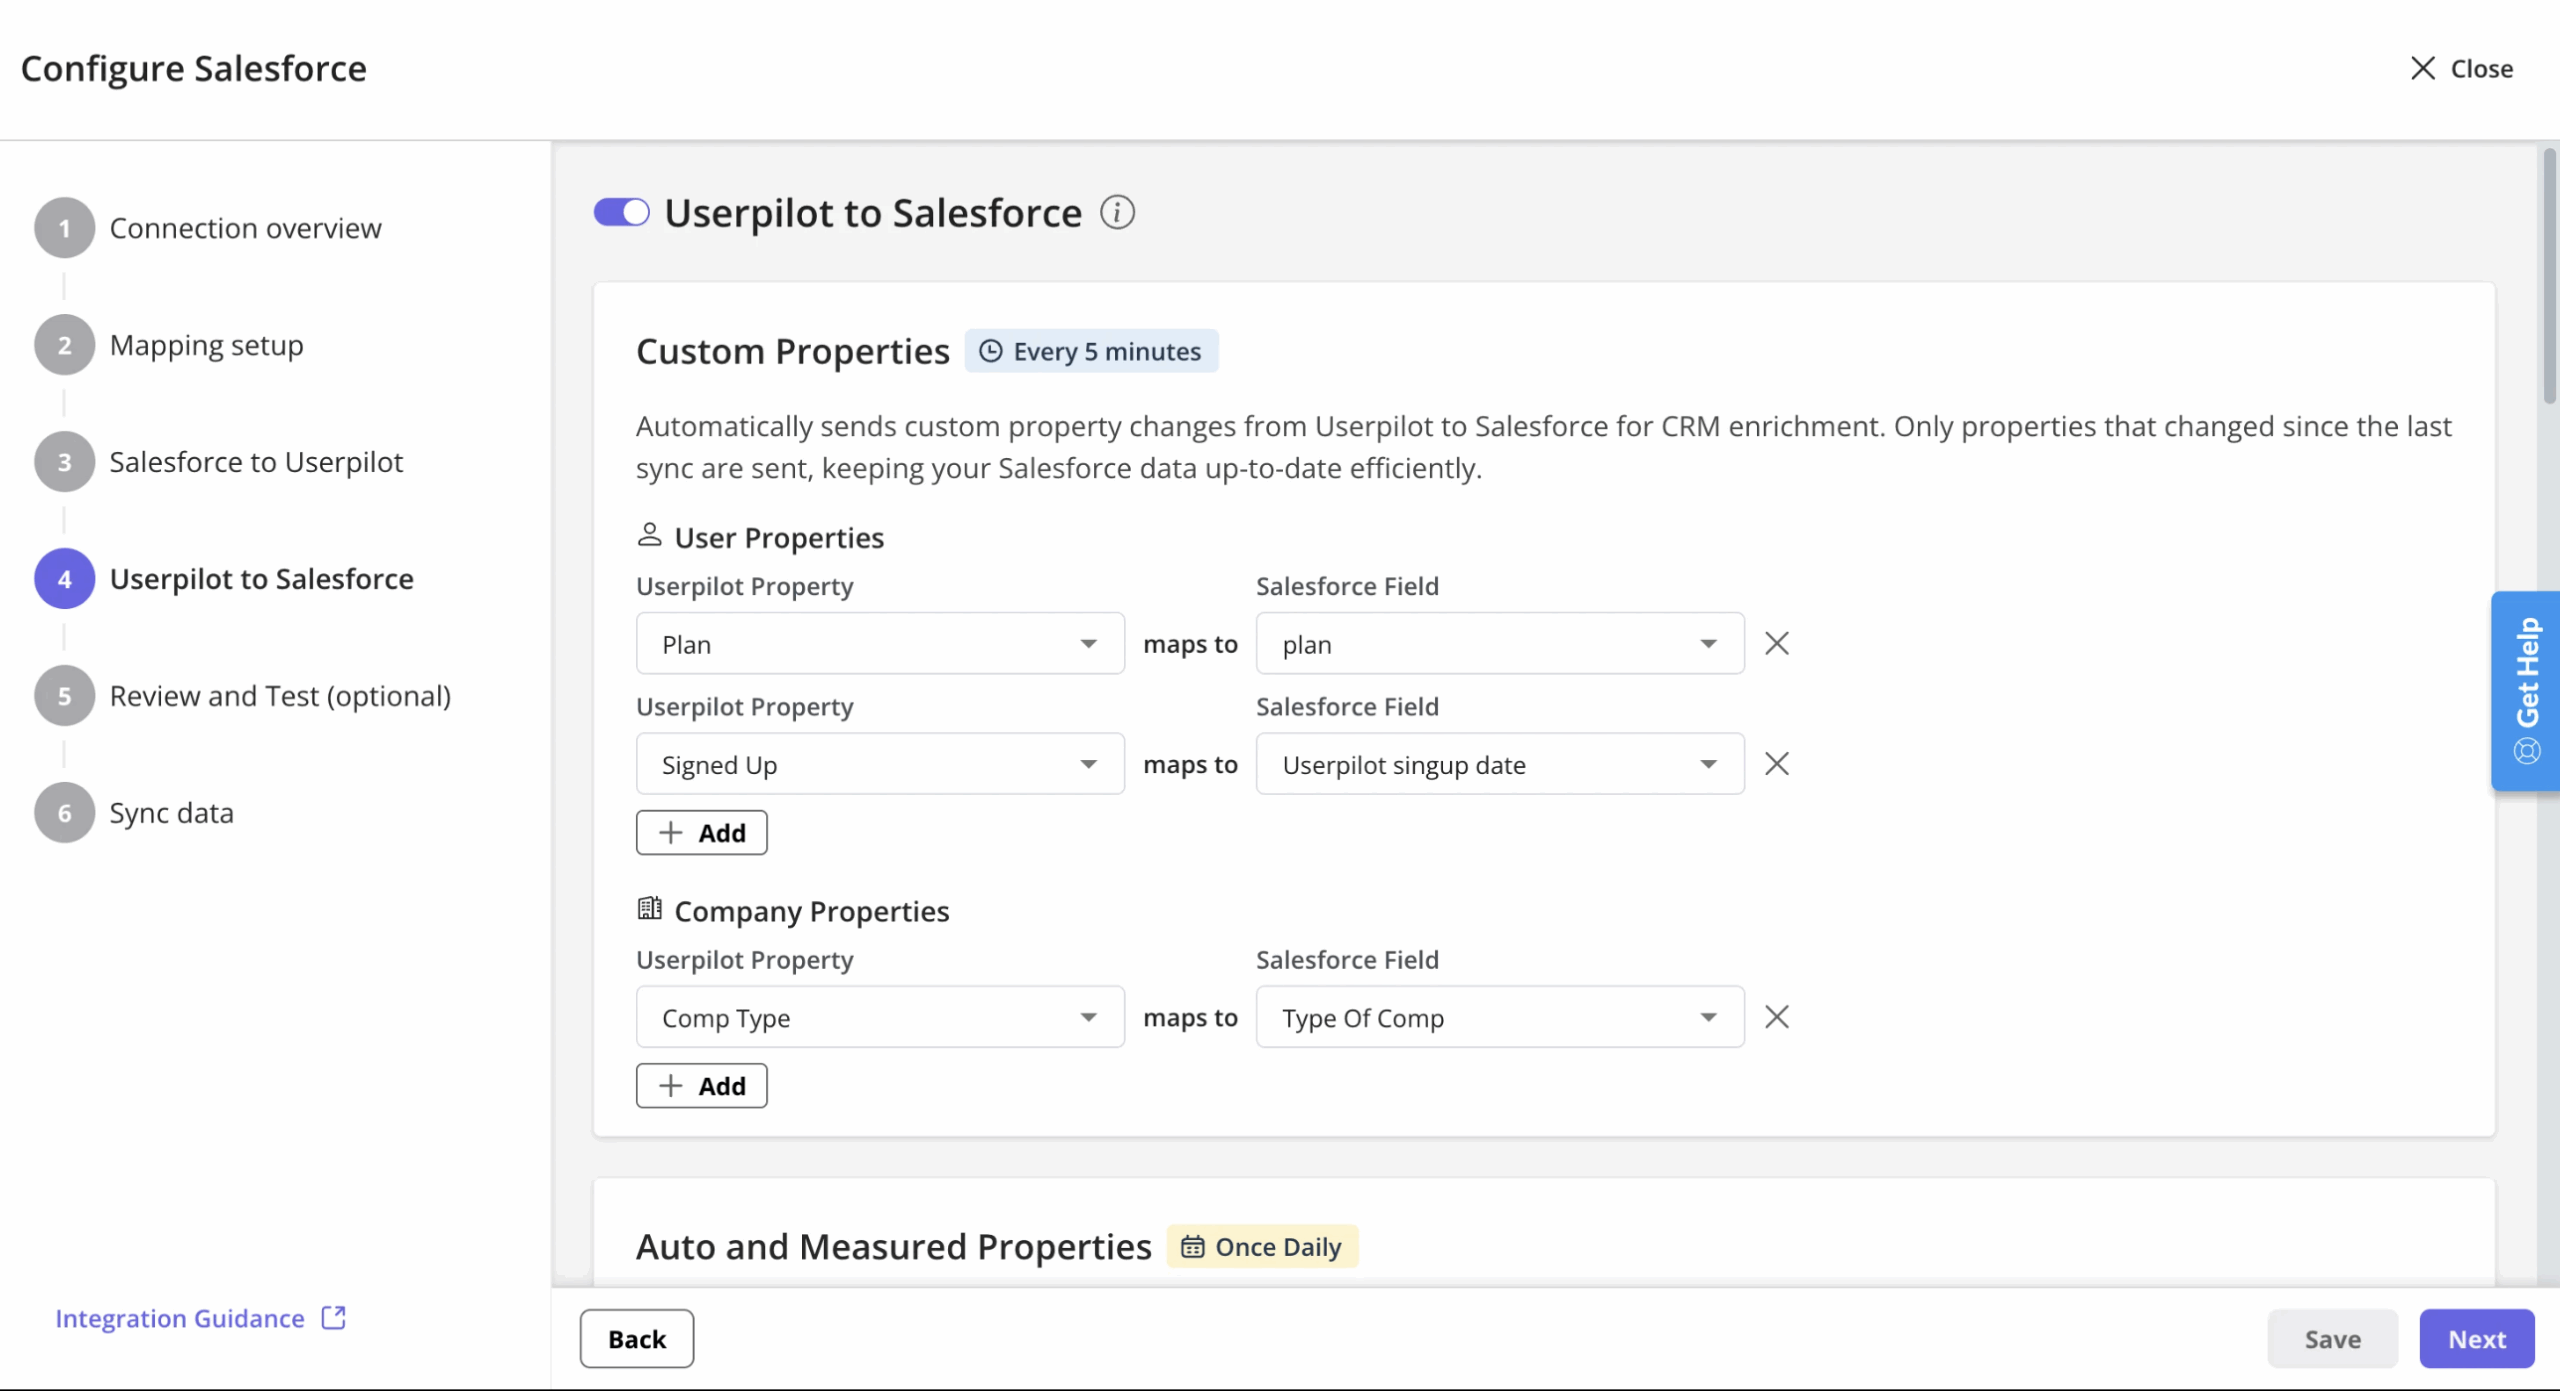
Task: Click the external link icon next to Integration Guidance
Action: click(x=334, y=1317)
